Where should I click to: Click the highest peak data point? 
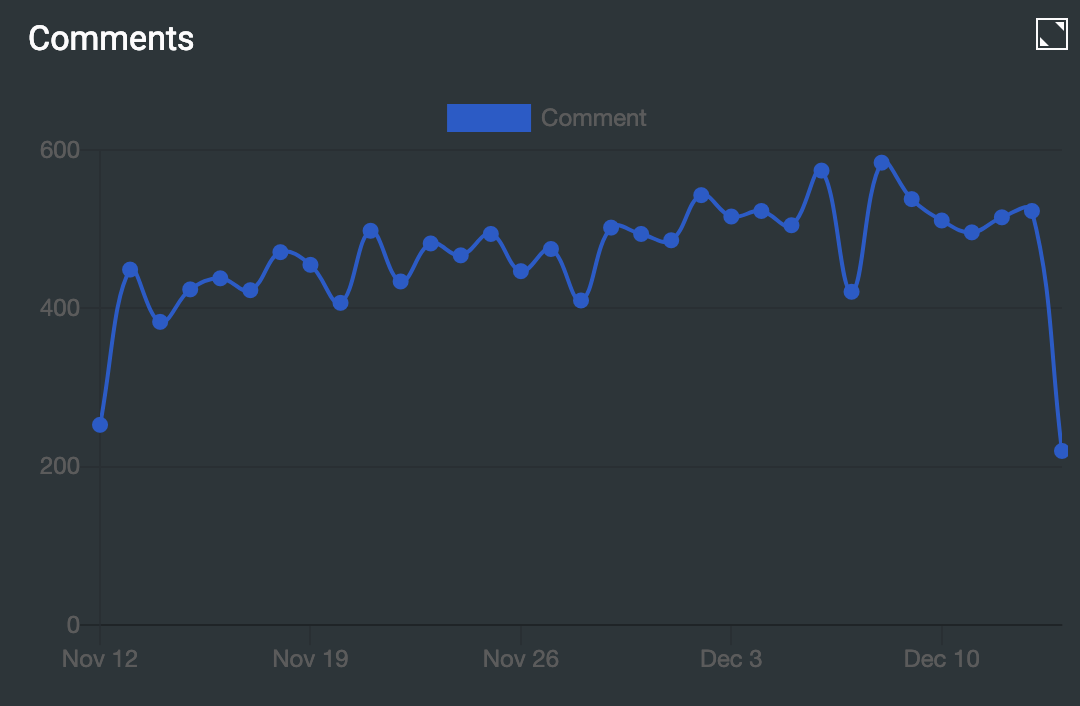(x=881, y=162)
